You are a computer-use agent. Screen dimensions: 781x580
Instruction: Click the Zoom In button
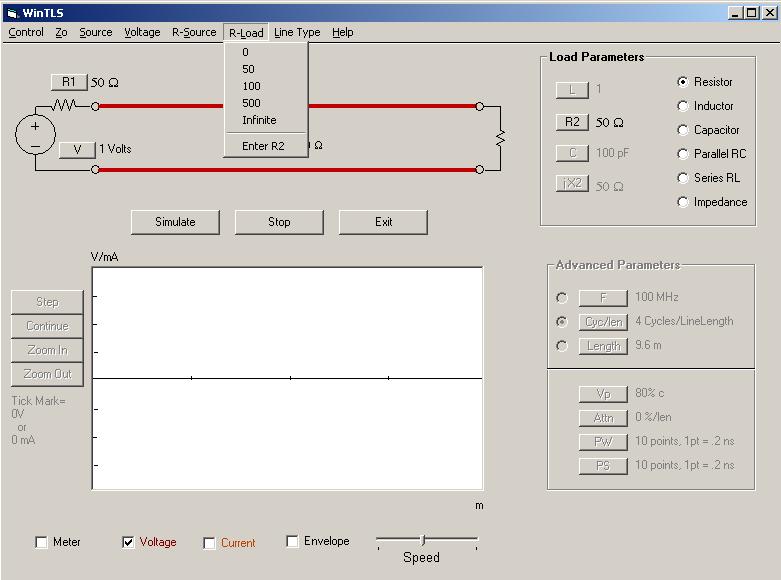47,350
